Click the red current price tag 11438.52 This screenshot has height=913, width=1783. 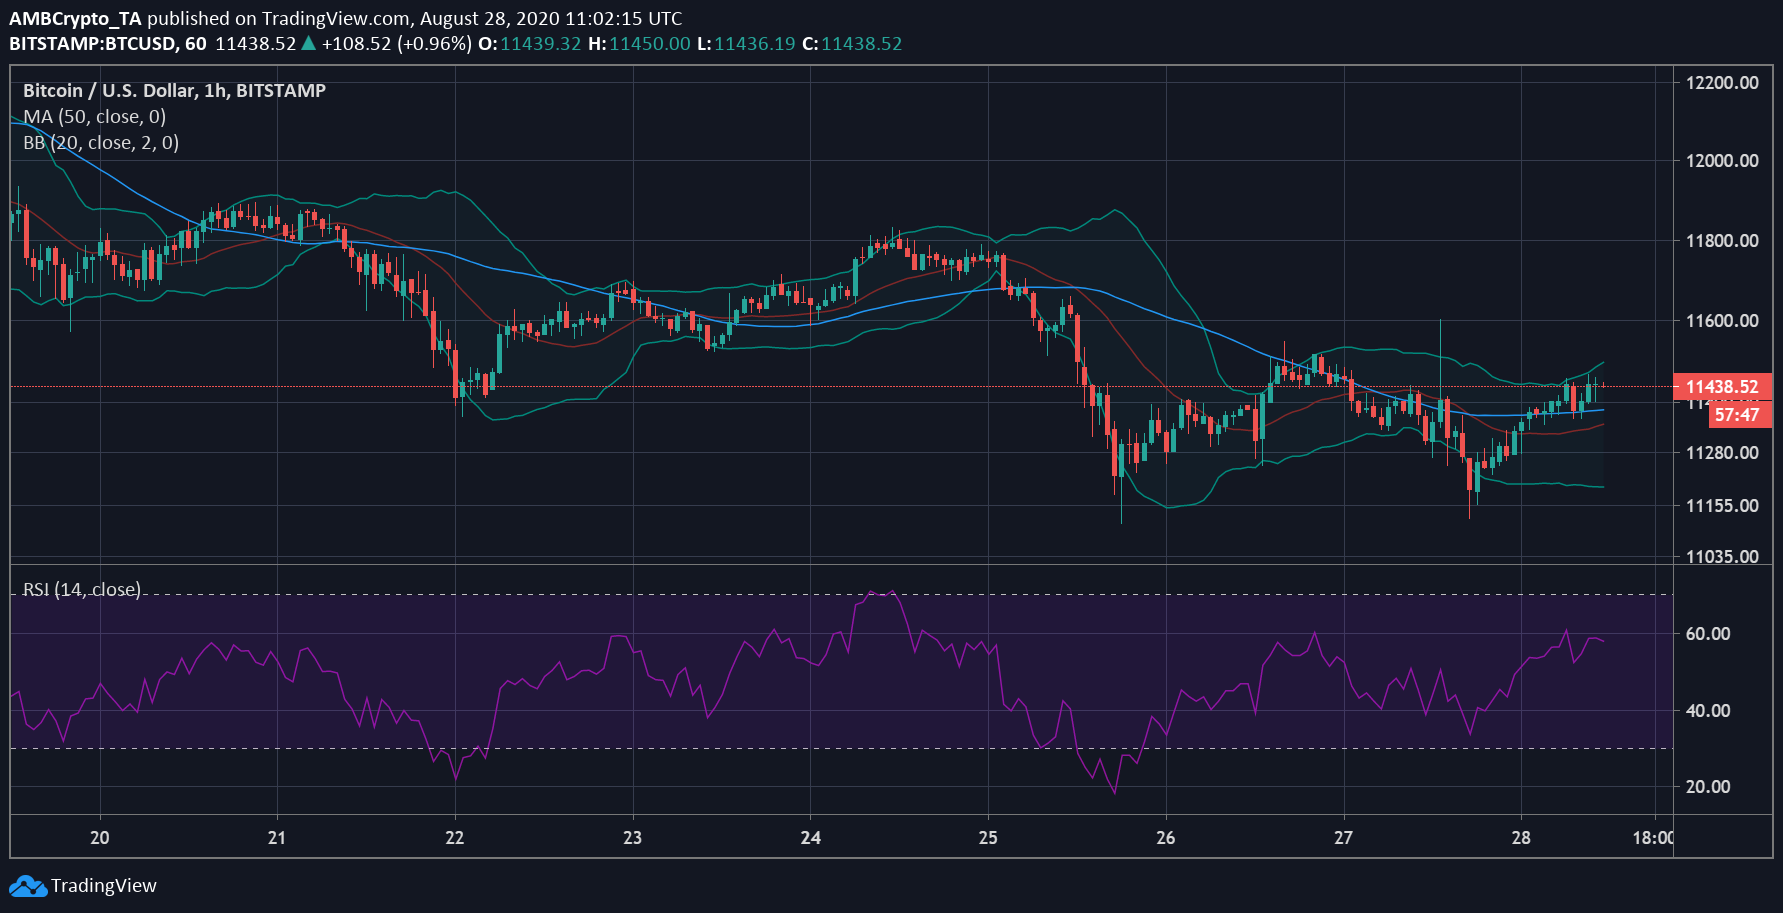click(x=1721, y=387)
